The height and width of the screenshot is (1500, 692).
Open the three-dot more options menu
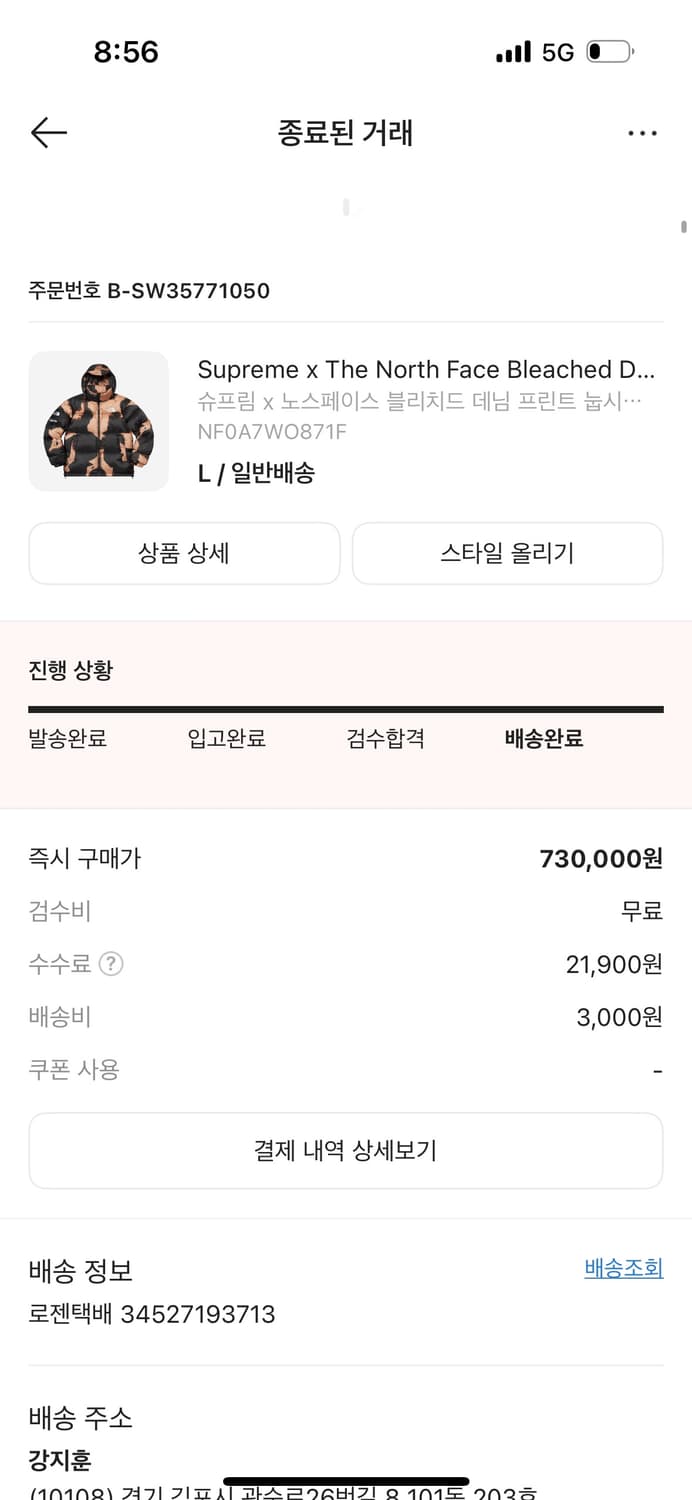642,133
